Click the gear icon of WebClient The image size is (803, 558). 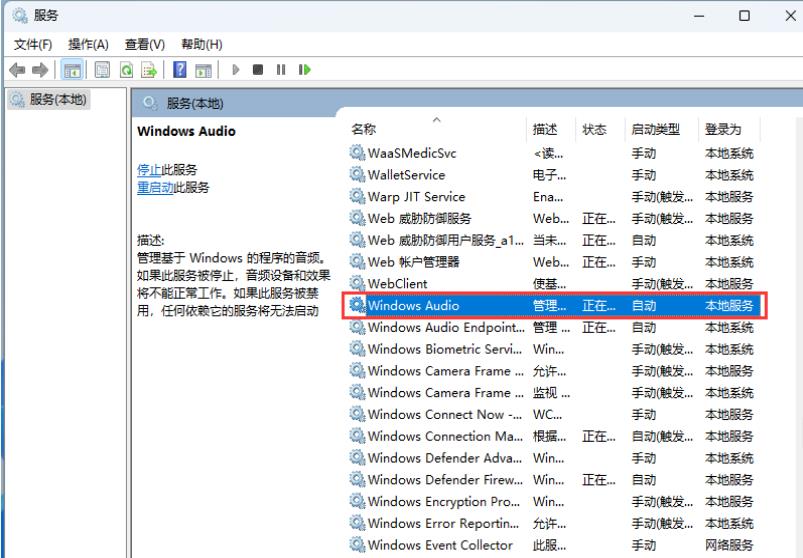357,283
